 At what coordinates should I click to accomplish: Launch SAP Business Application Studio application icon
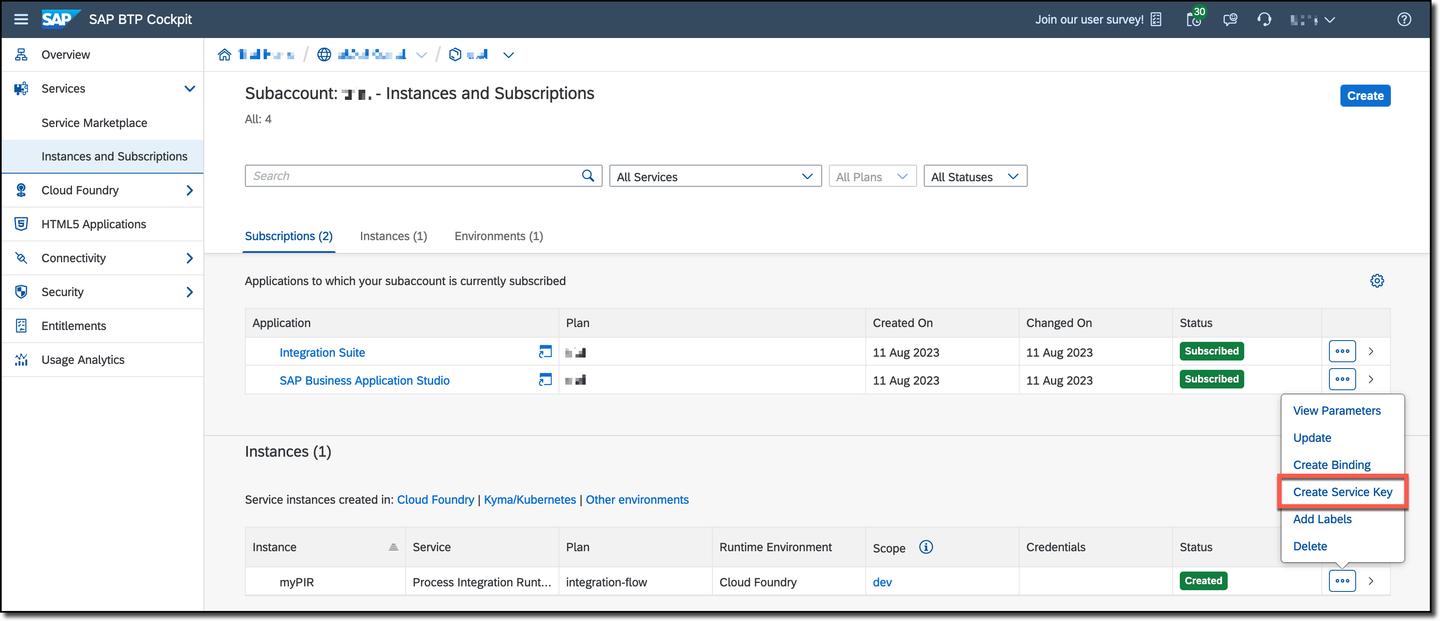[545, 380]
